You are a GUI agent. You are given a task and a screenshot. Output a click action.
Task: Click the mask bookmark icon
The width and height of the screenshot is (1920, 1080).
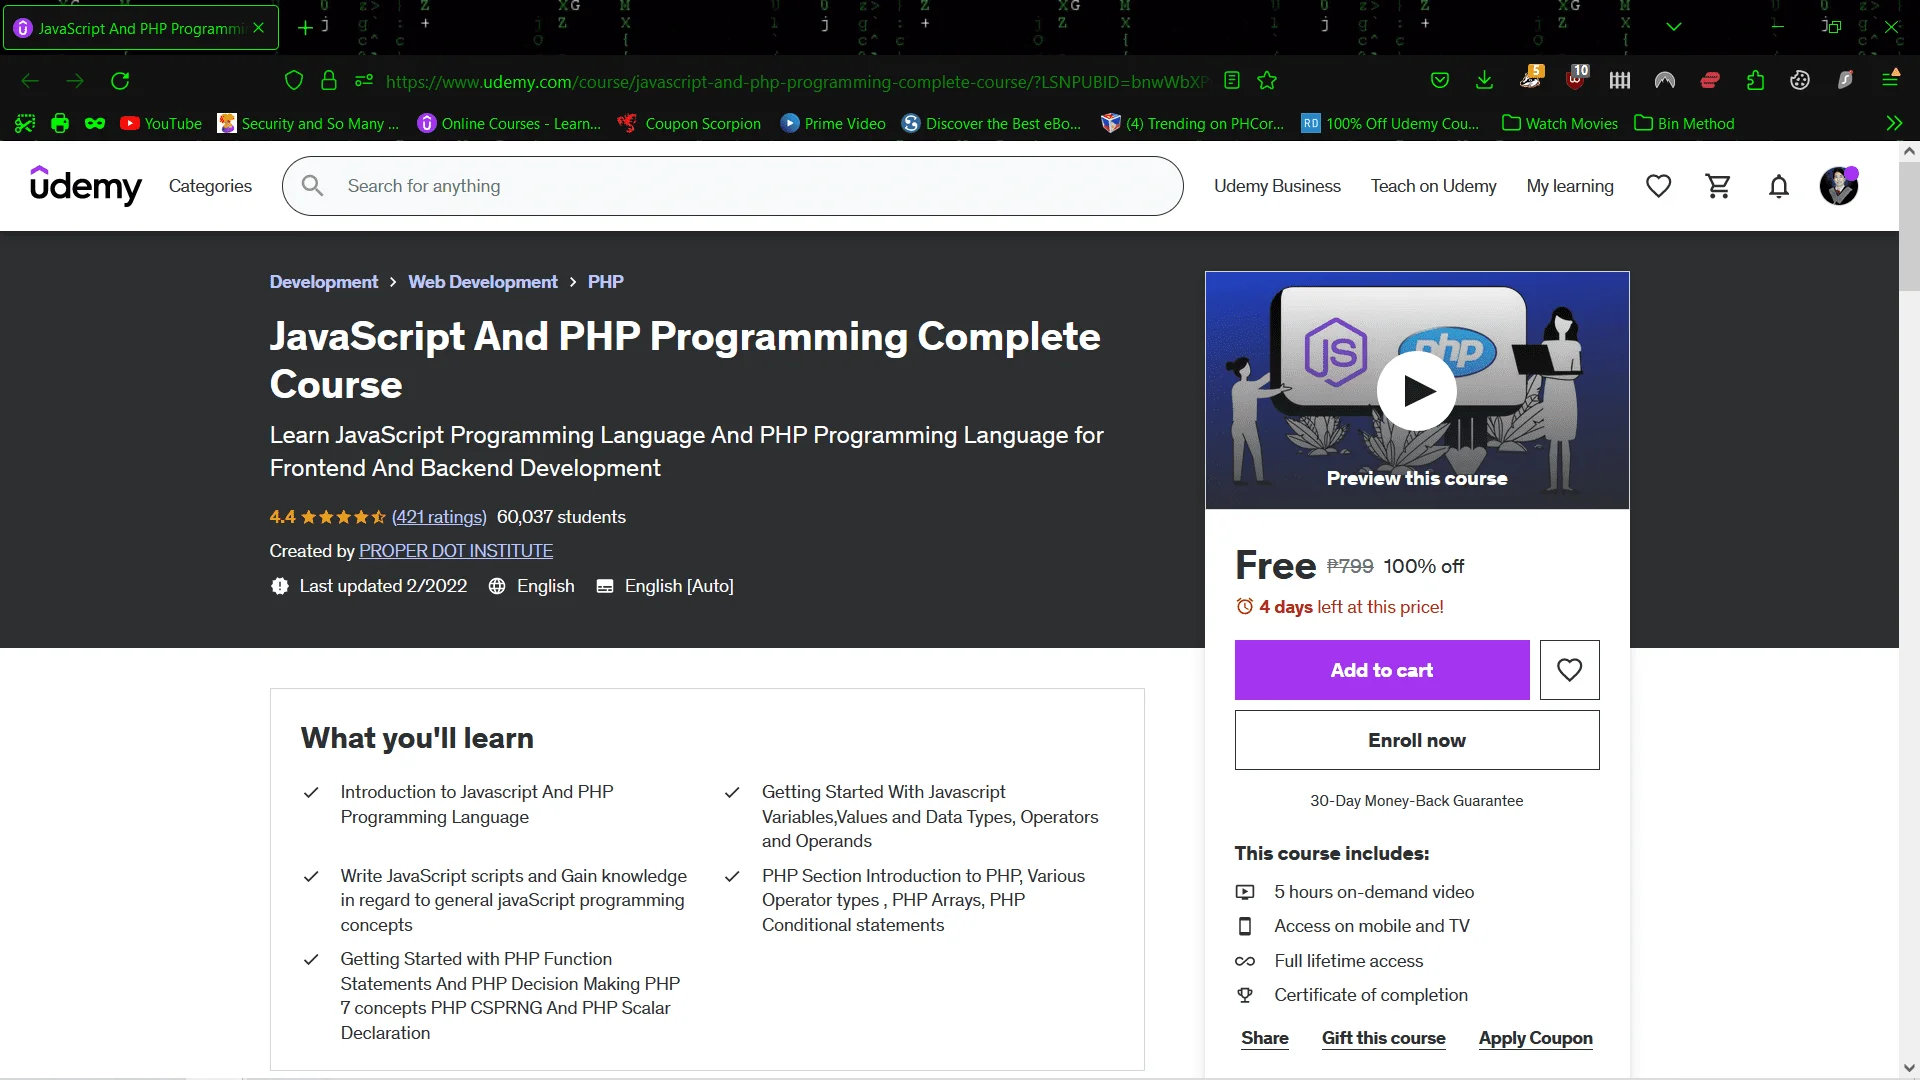click(95, 123)
